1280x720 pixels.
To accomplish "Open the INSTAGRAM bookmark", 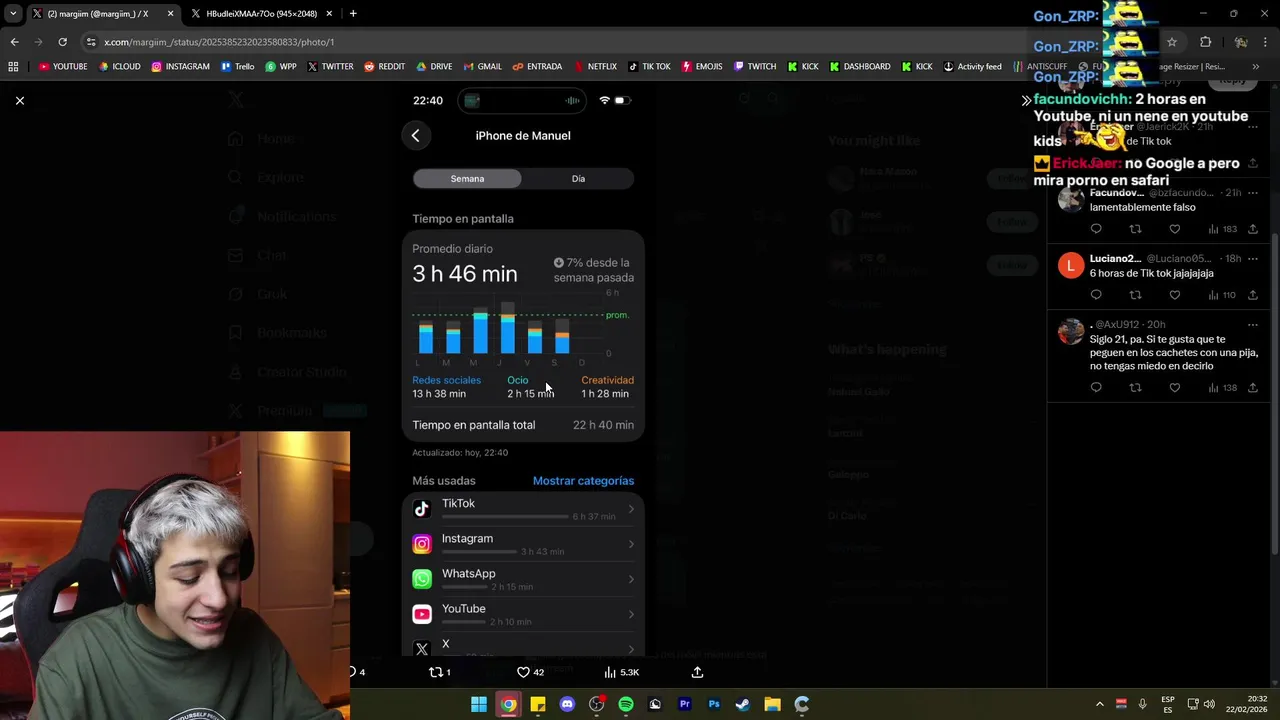I will pyautogui.click(x=180, y=67).
